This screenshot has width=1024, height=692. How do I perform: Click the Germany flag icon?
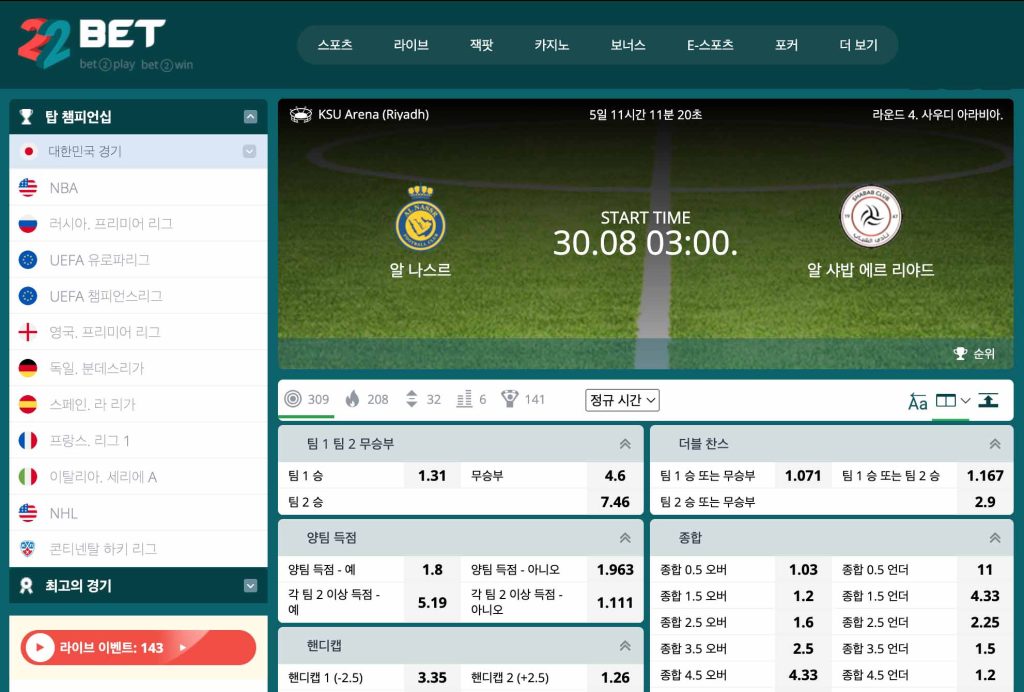pos(28,368)
